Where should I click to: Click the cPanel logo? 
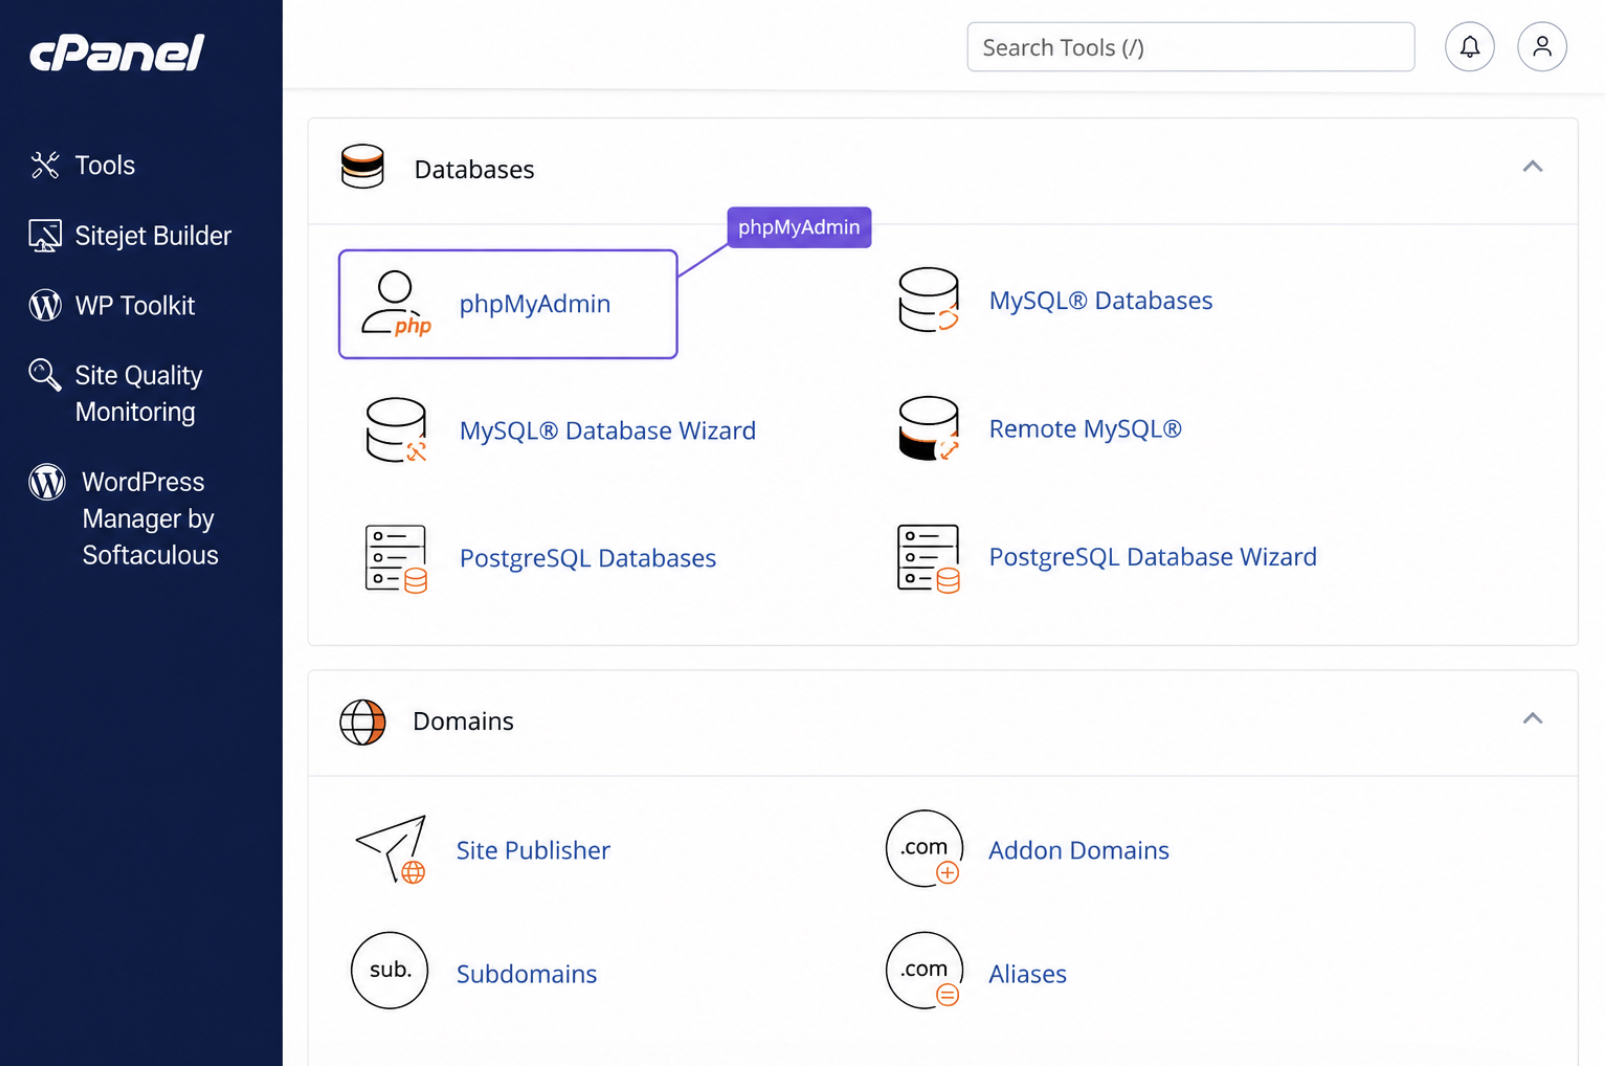point(117,53)
